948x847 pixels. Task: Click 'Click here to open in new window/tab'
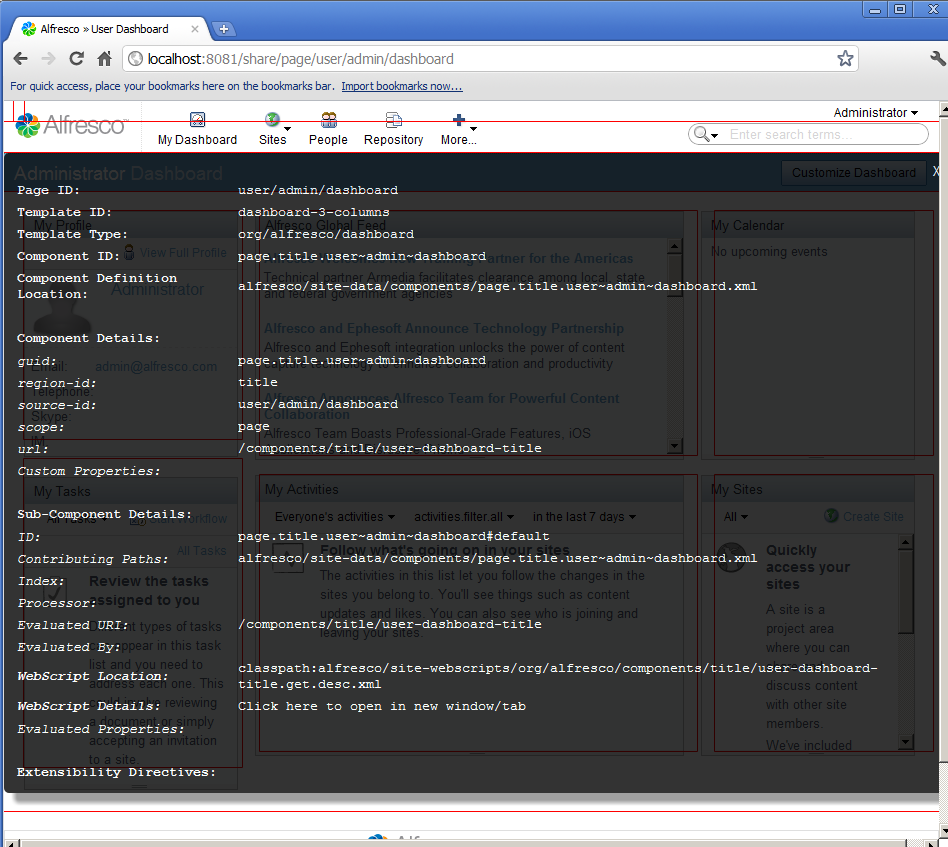[381, 706]
